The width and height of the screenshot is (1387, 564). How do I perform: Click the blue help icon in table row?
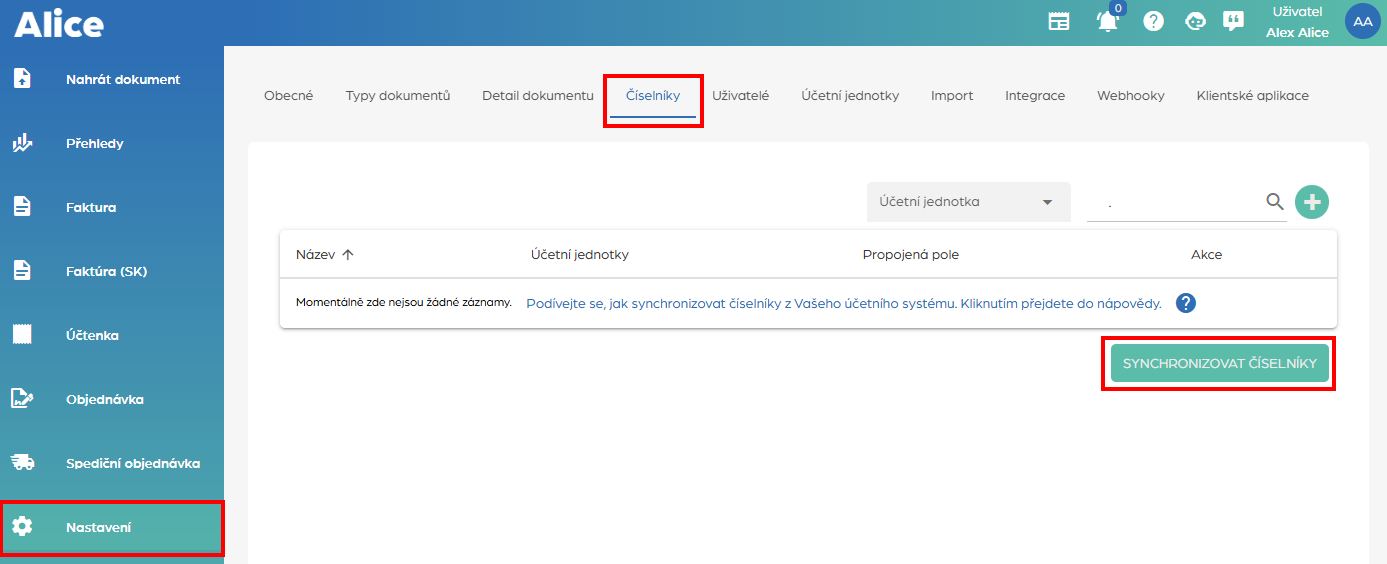click(x=1186, y=303)
